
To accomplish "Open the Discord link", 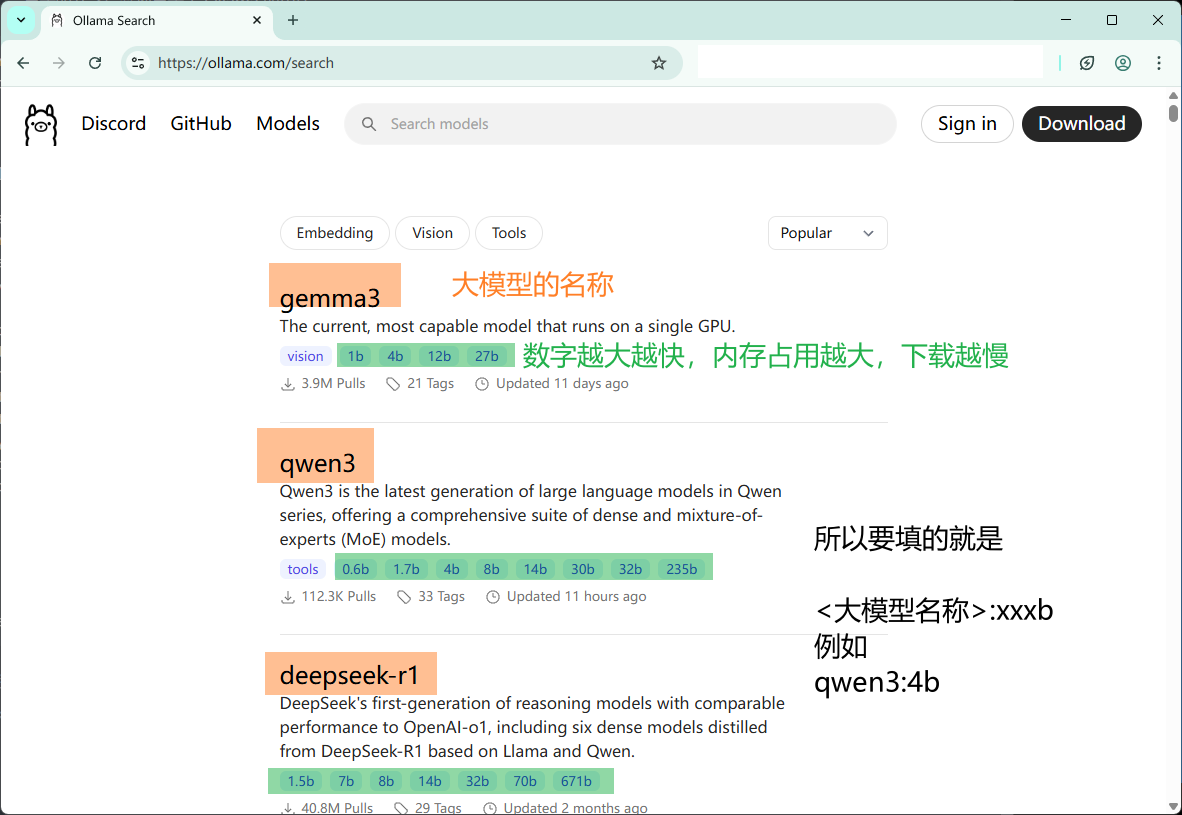I will point(114,124).
